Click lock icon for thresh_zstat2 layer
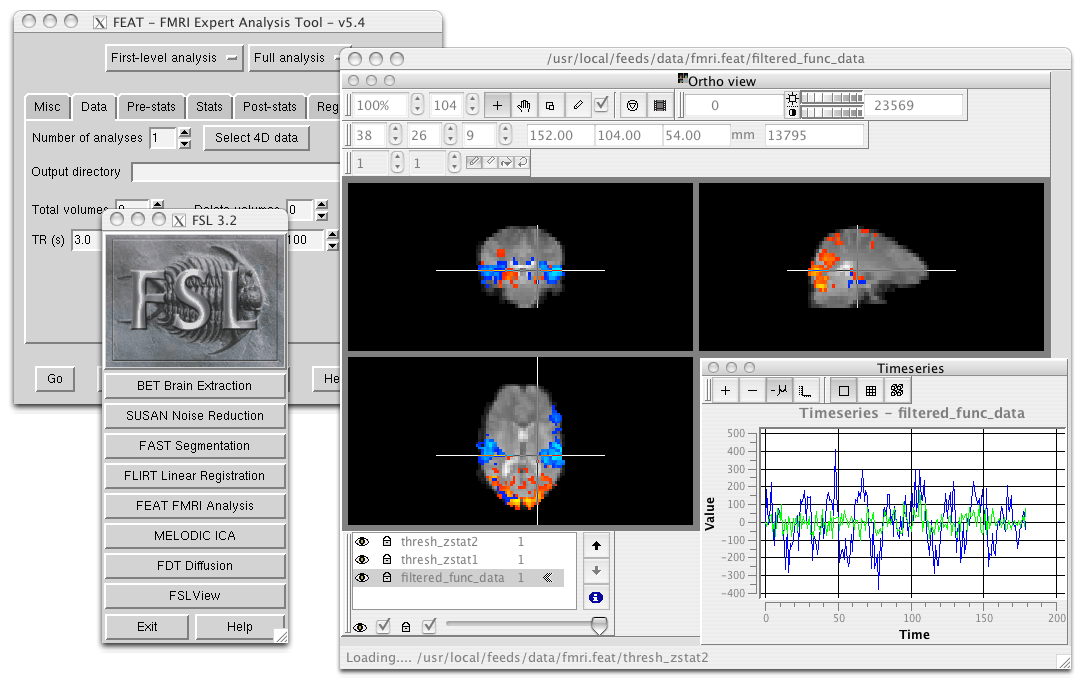This screenshot has height=682, width=1088. tap(387, 541)
